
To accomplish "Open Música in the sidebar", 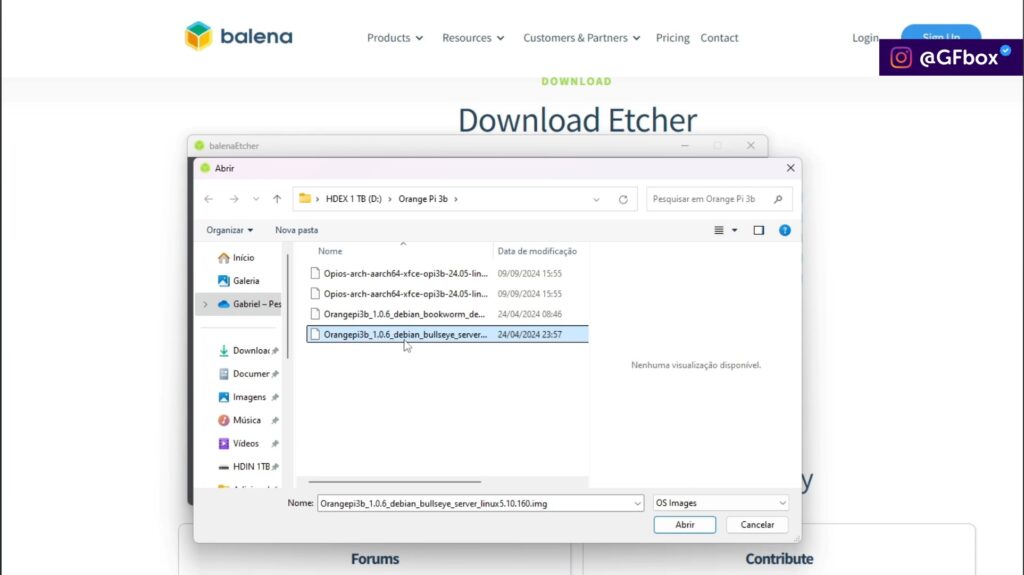I will pyautogui.click(x=249, y=420).
